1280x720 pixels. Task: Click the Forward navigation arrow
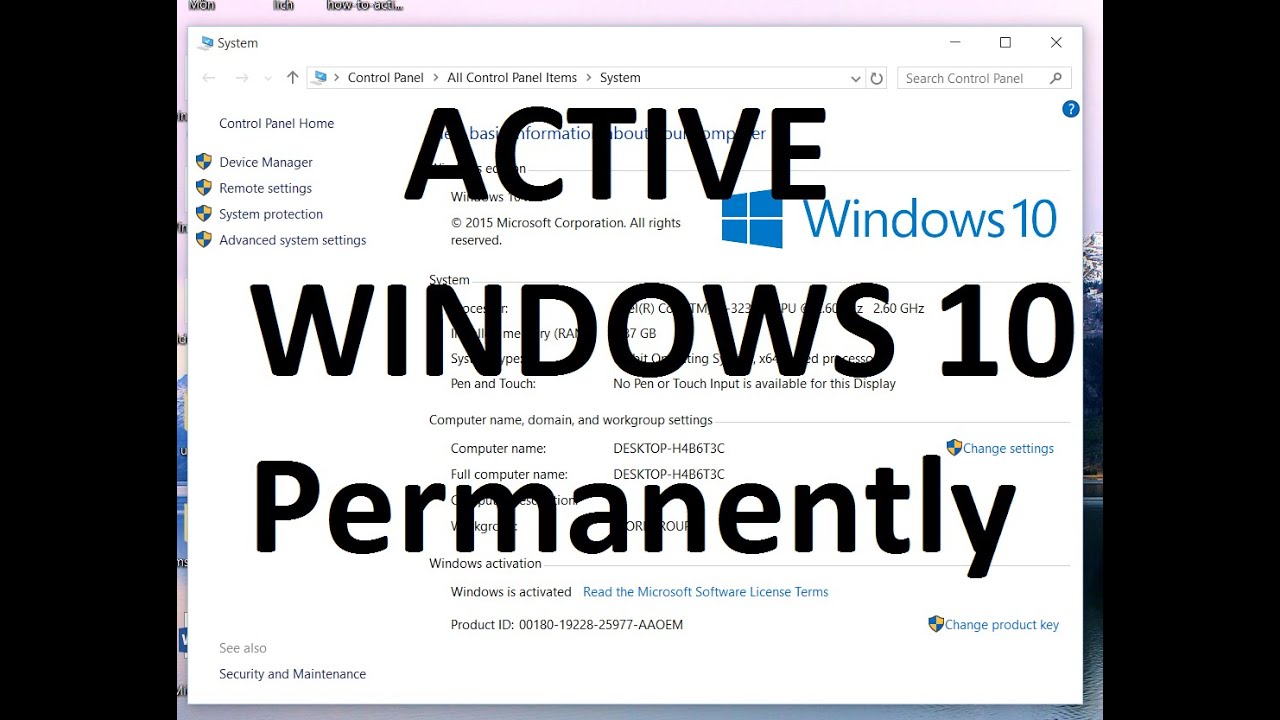click(x=241, y=77)
